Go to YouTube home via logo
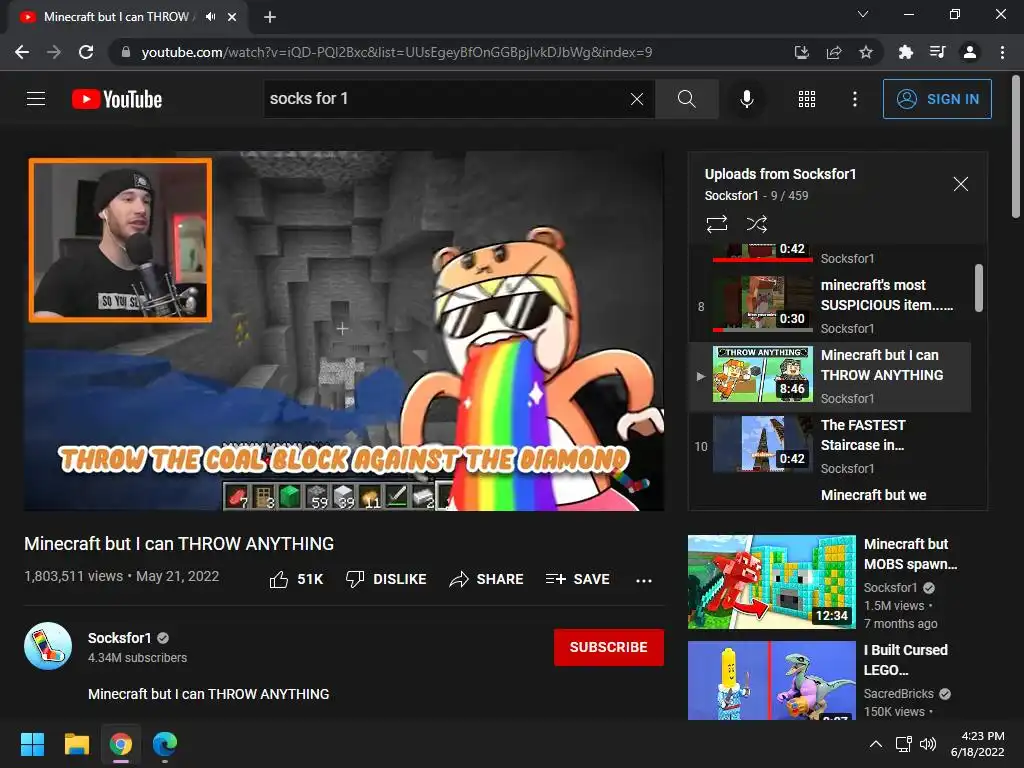This screenshot has width=1024, height=768. pos(117,99)
